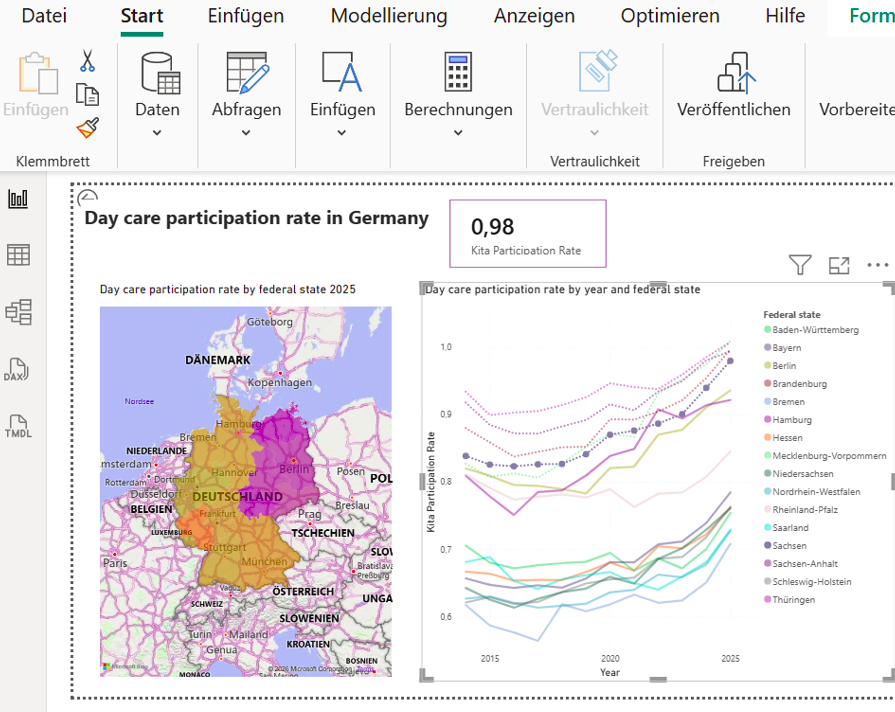Open DAX query view
Image resolution: width=895 pixels, height=712 pixels.
pos(17,369)
